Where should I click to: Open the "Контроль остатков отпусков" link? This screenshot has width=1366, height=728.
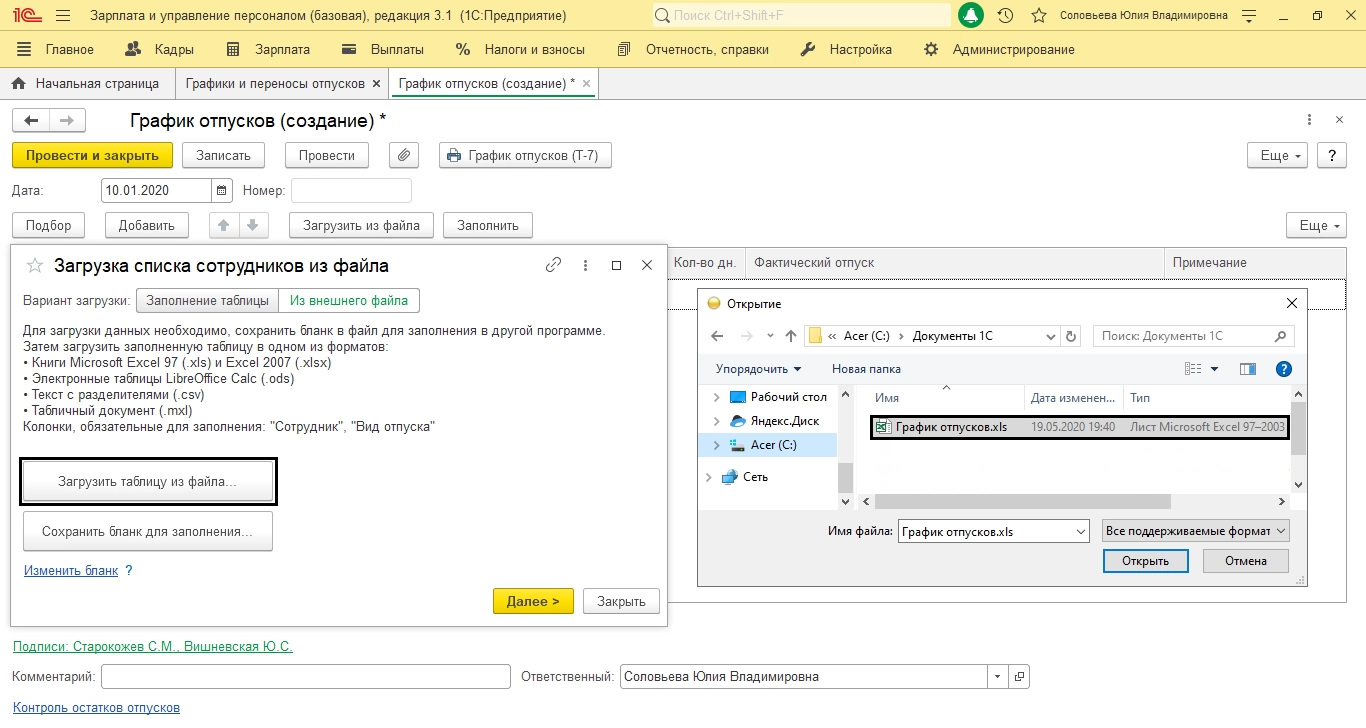pyautogui.click(x=96, y=708)
